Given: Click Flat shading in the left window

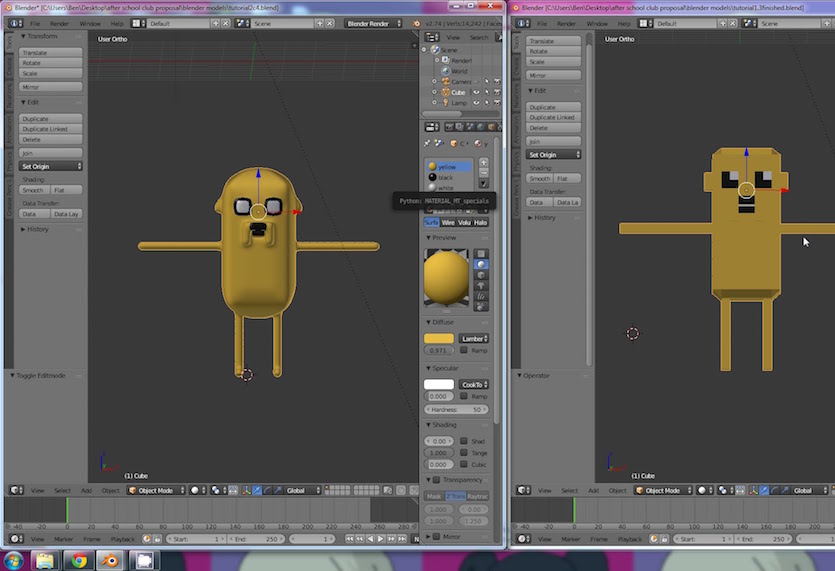Looking at the screenshot, I should point(67,190).
